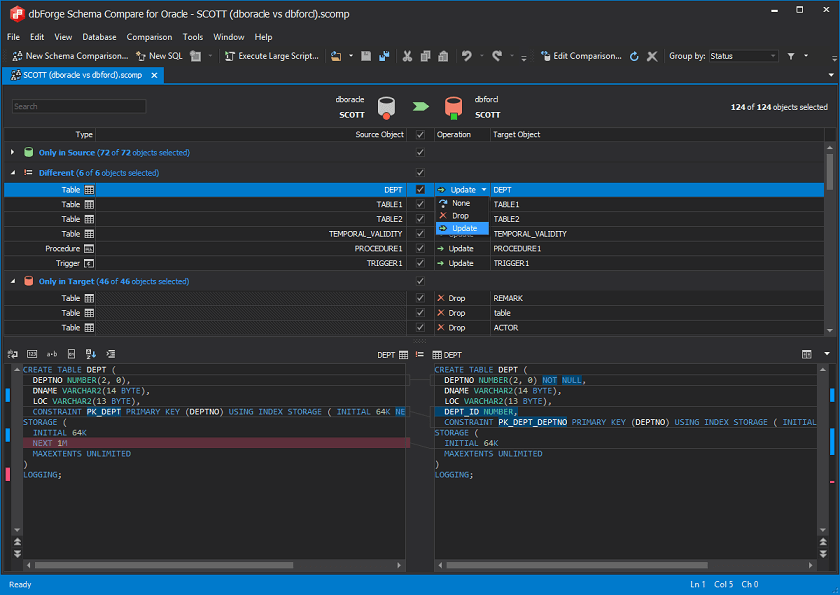Open the Comparison menu

(149, 37)
